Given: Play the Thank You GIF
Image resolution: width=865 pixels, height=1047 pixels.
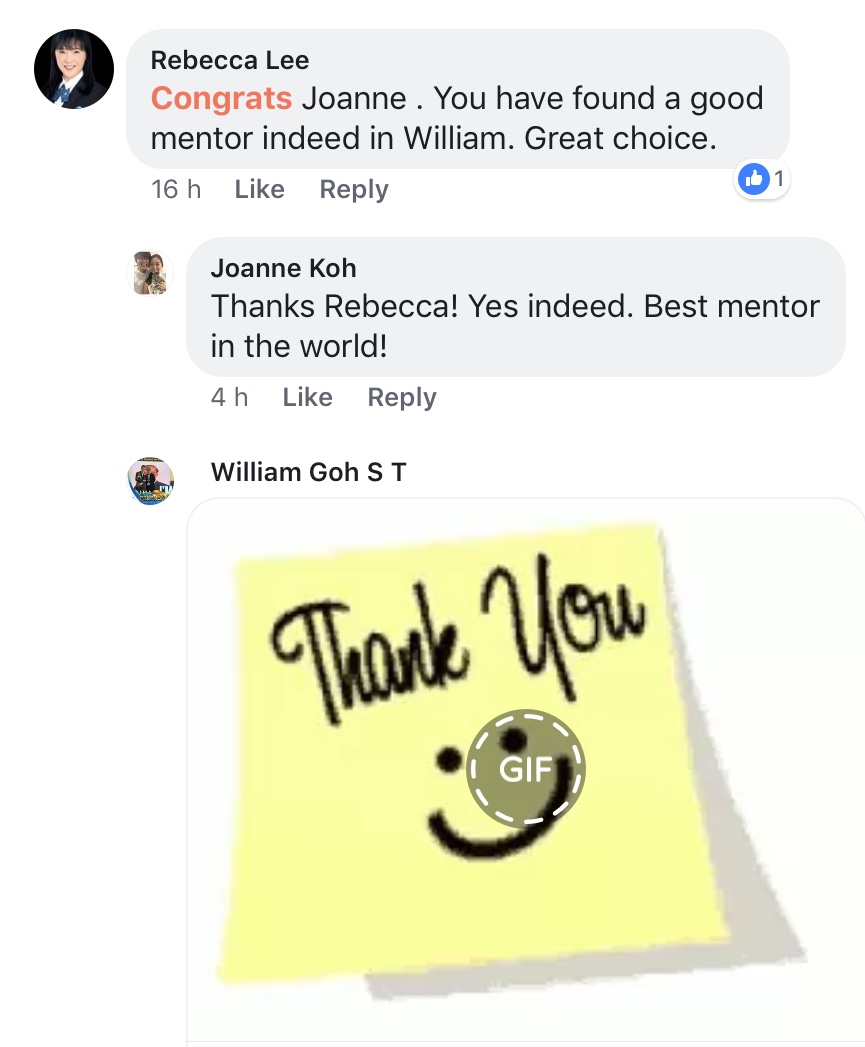Looking at the screenshot, I should [x=526, y=769].
